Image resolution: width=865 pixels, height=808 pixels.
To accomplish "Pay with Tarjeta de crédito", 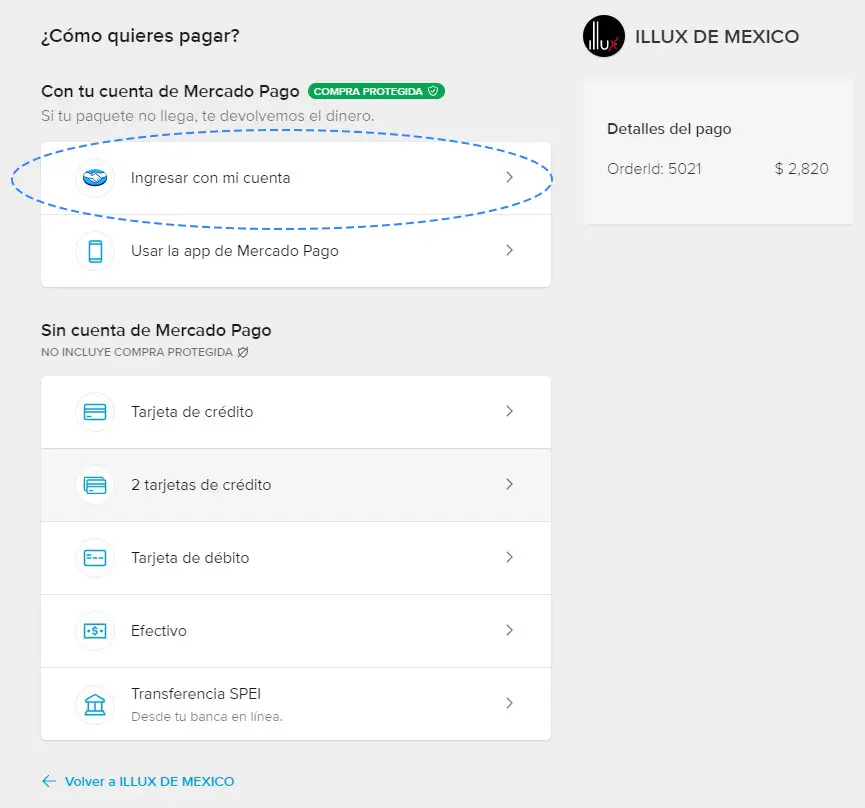I will 296,412.
